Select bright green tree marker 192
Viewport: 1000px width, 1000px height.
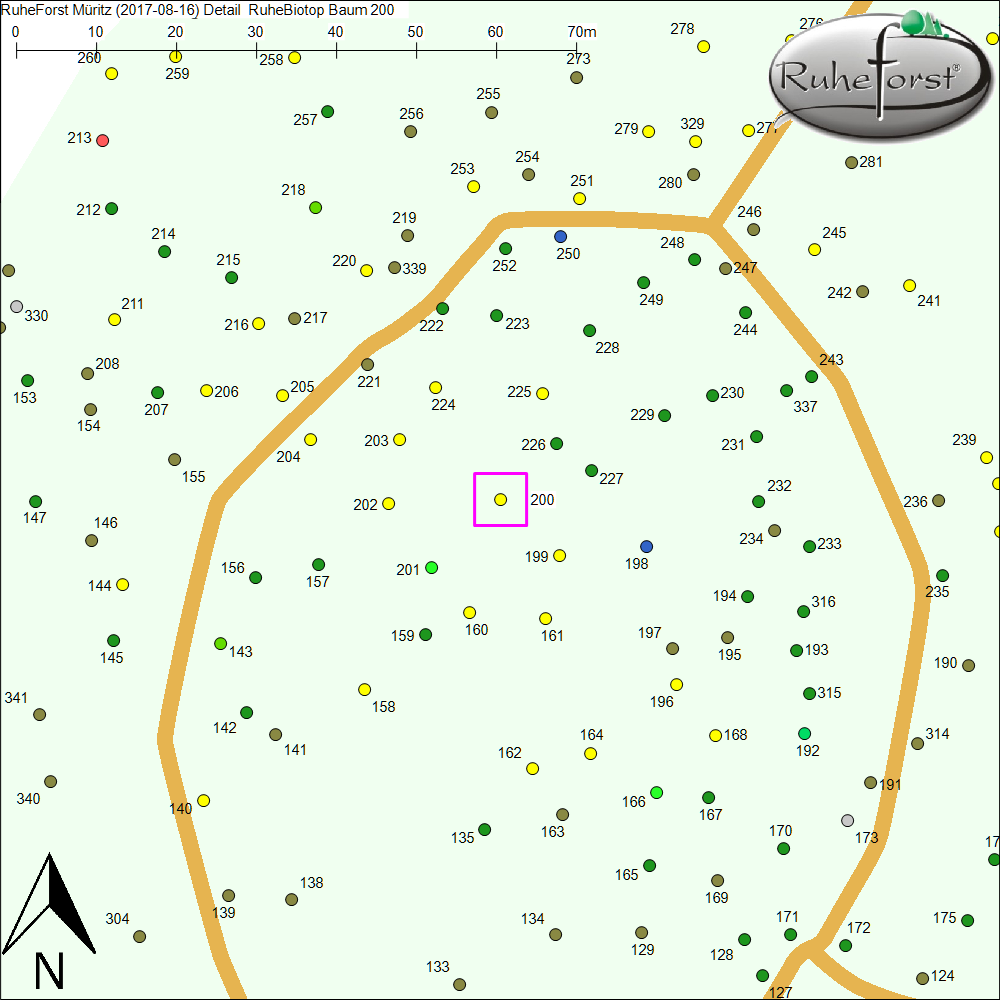tap(804, 733)
